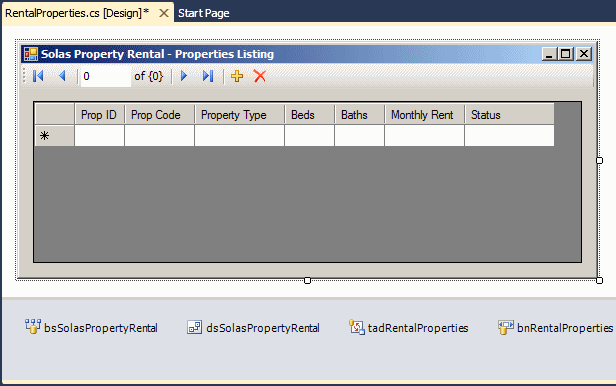The height and width of the screenshot is (386, 616).
Task: Click the empty Prop Code cell
Action: click(x=160, y=136)
